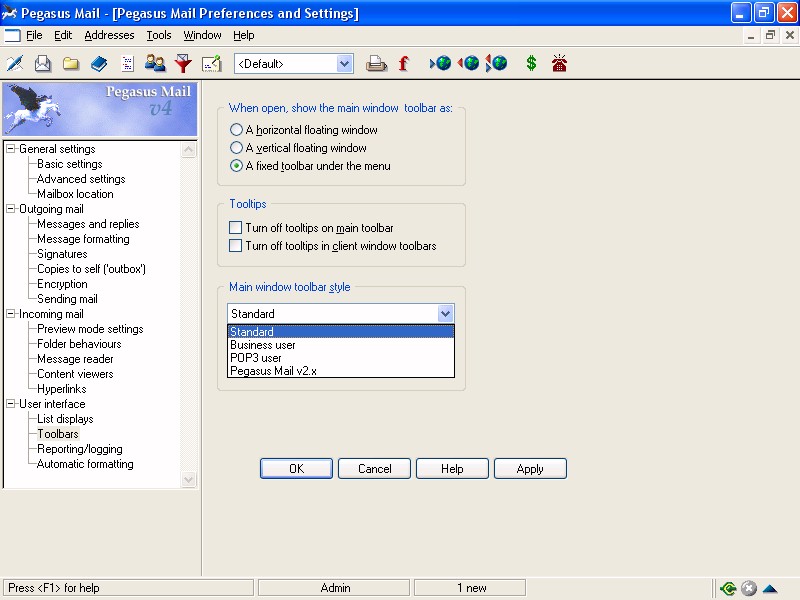Click the Help button beside Cancel

(453, 468)
